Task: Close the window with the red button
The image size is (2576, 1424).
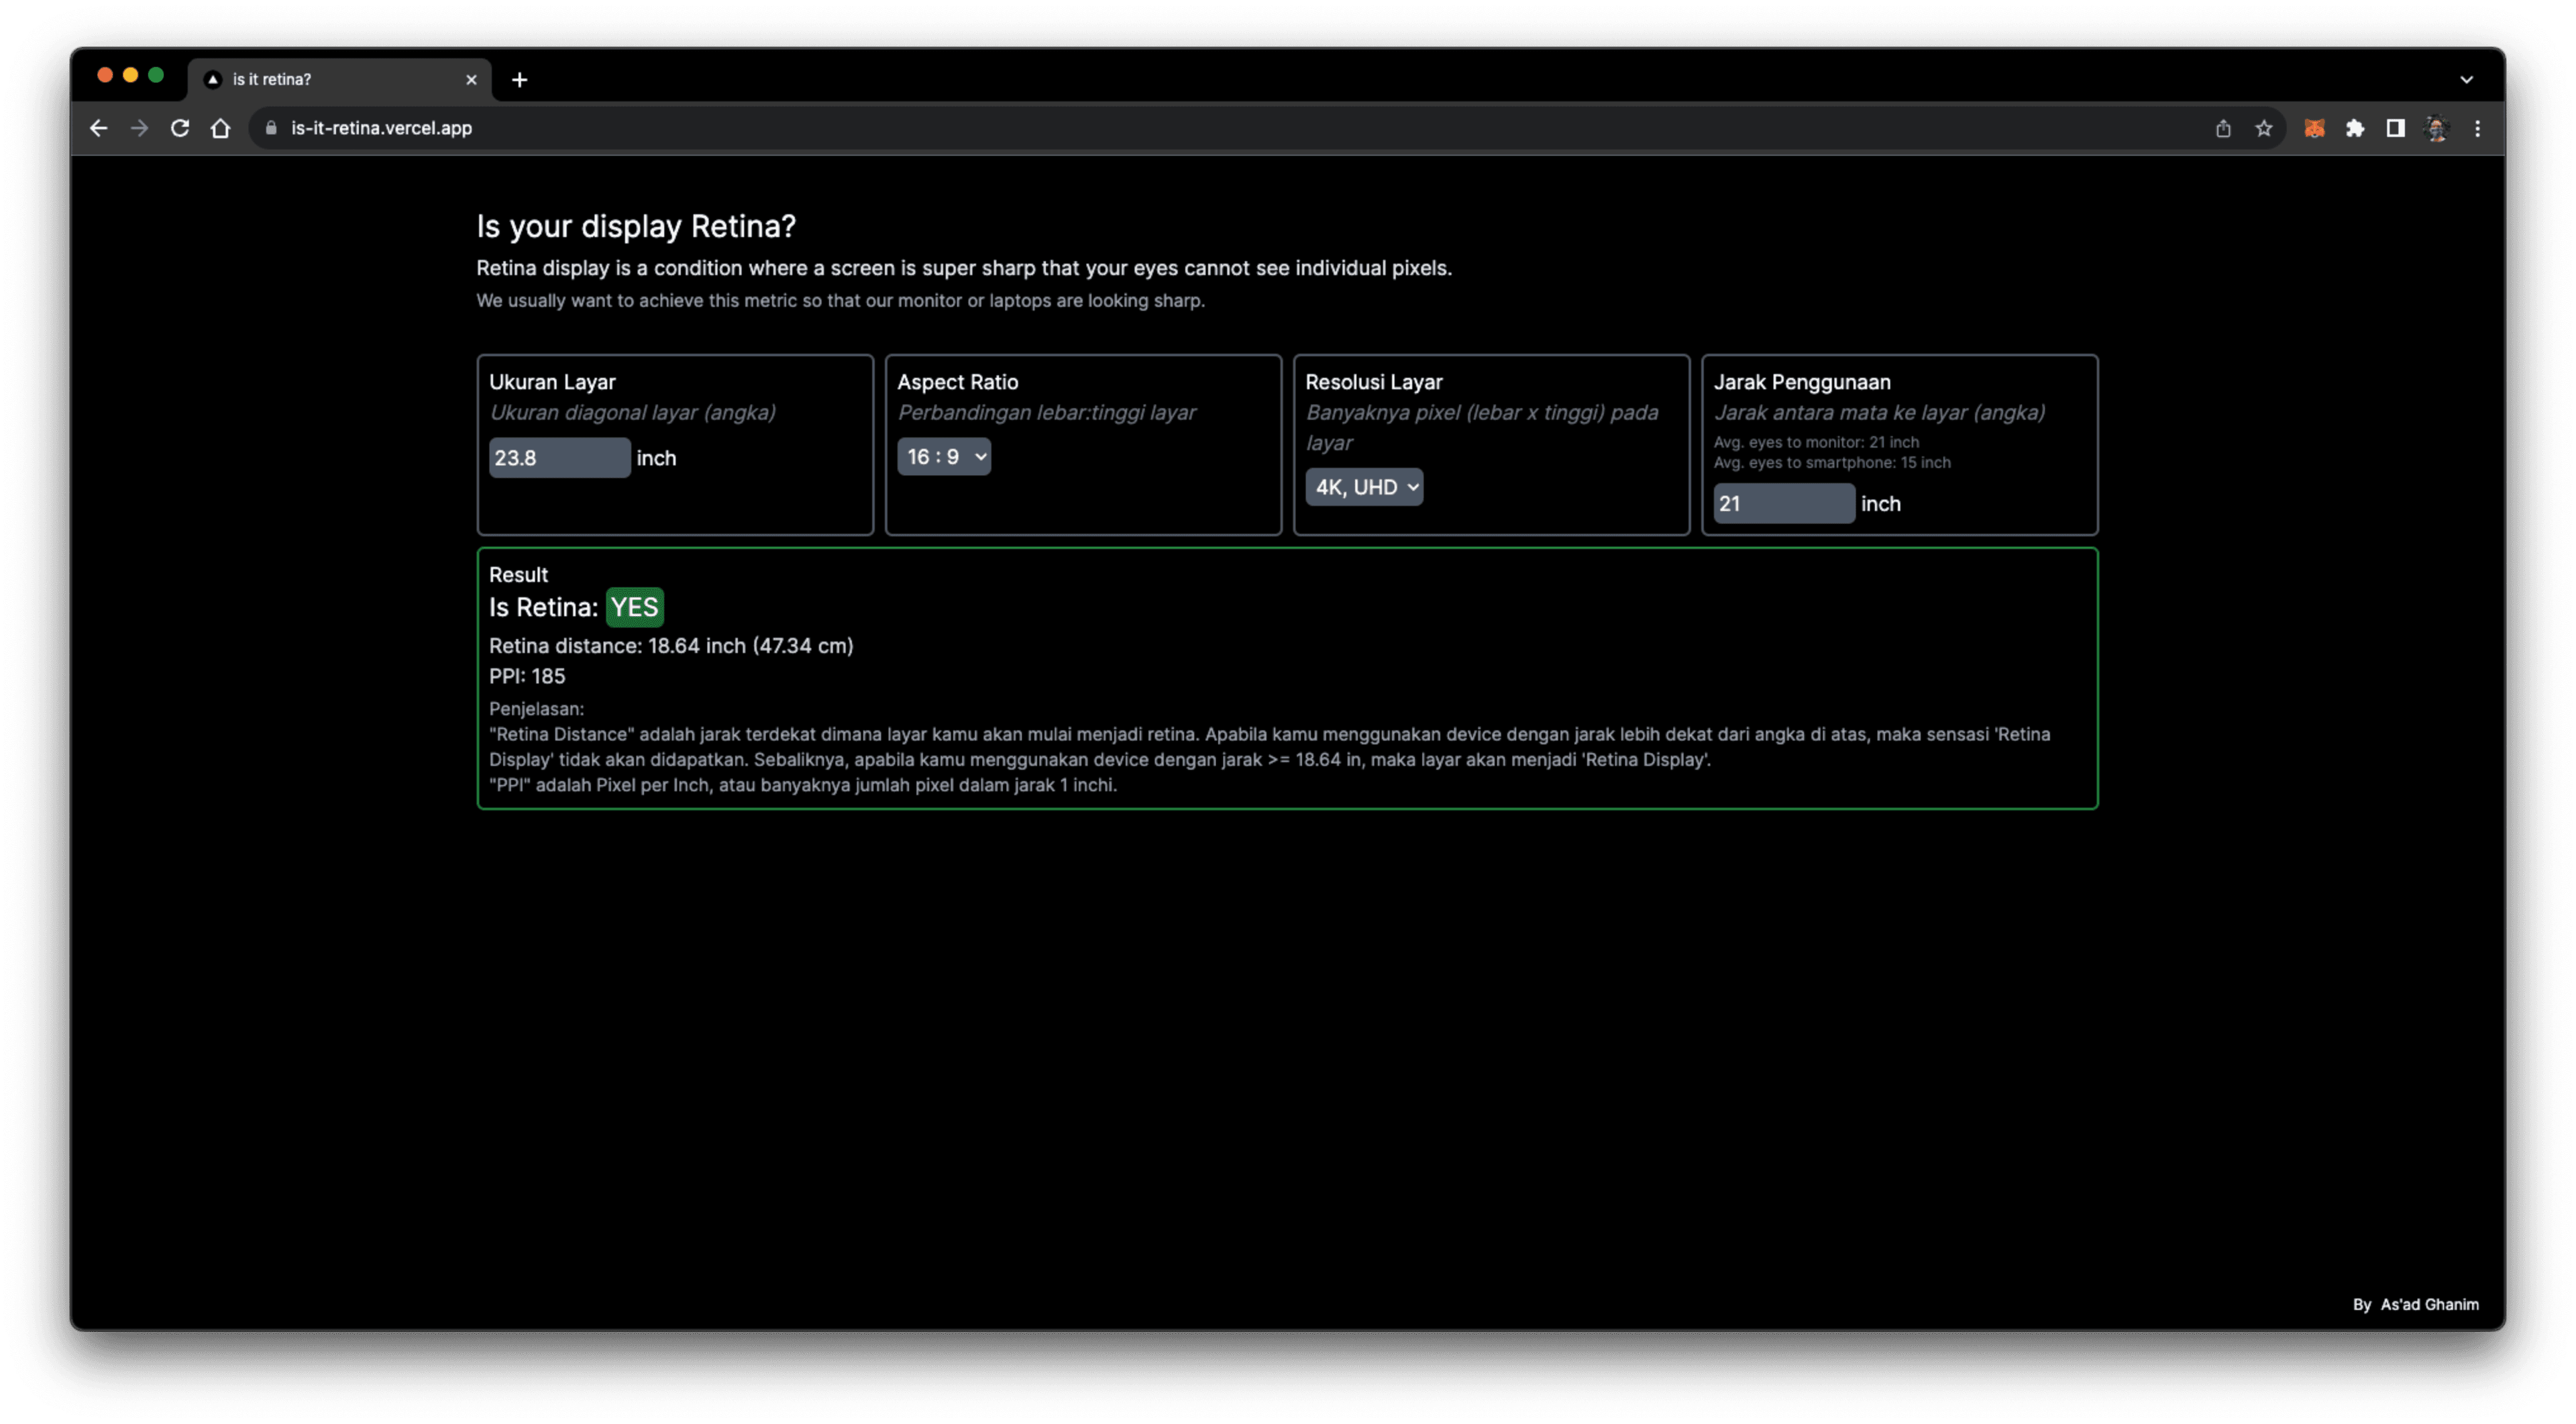Action: [x=104, y=75]
